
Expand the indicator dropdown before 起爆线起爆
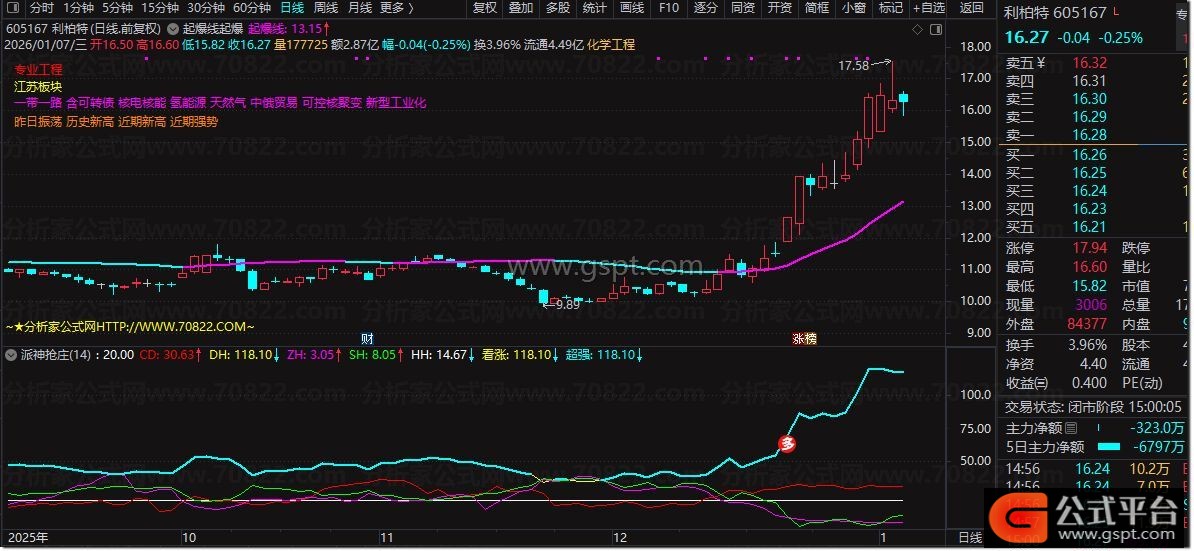coord(172,29)
